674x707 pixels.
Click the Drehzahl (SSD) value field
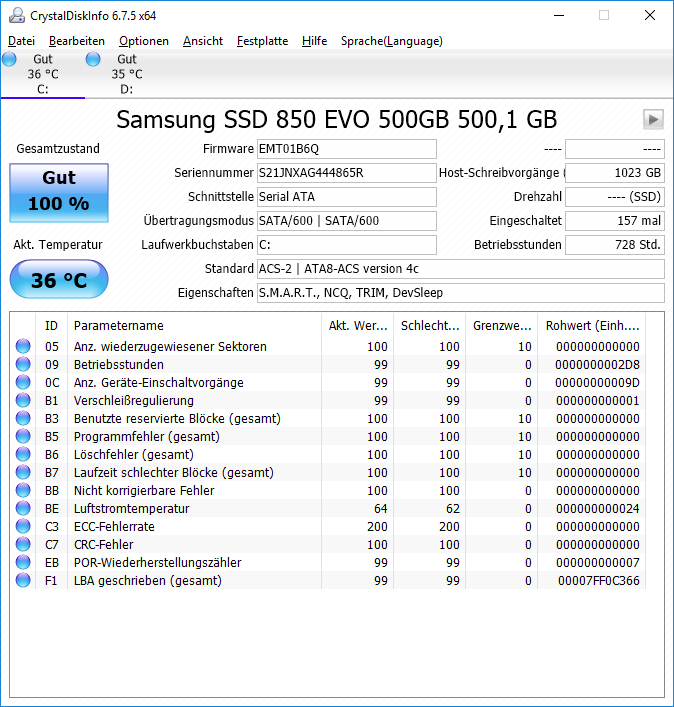615,197
